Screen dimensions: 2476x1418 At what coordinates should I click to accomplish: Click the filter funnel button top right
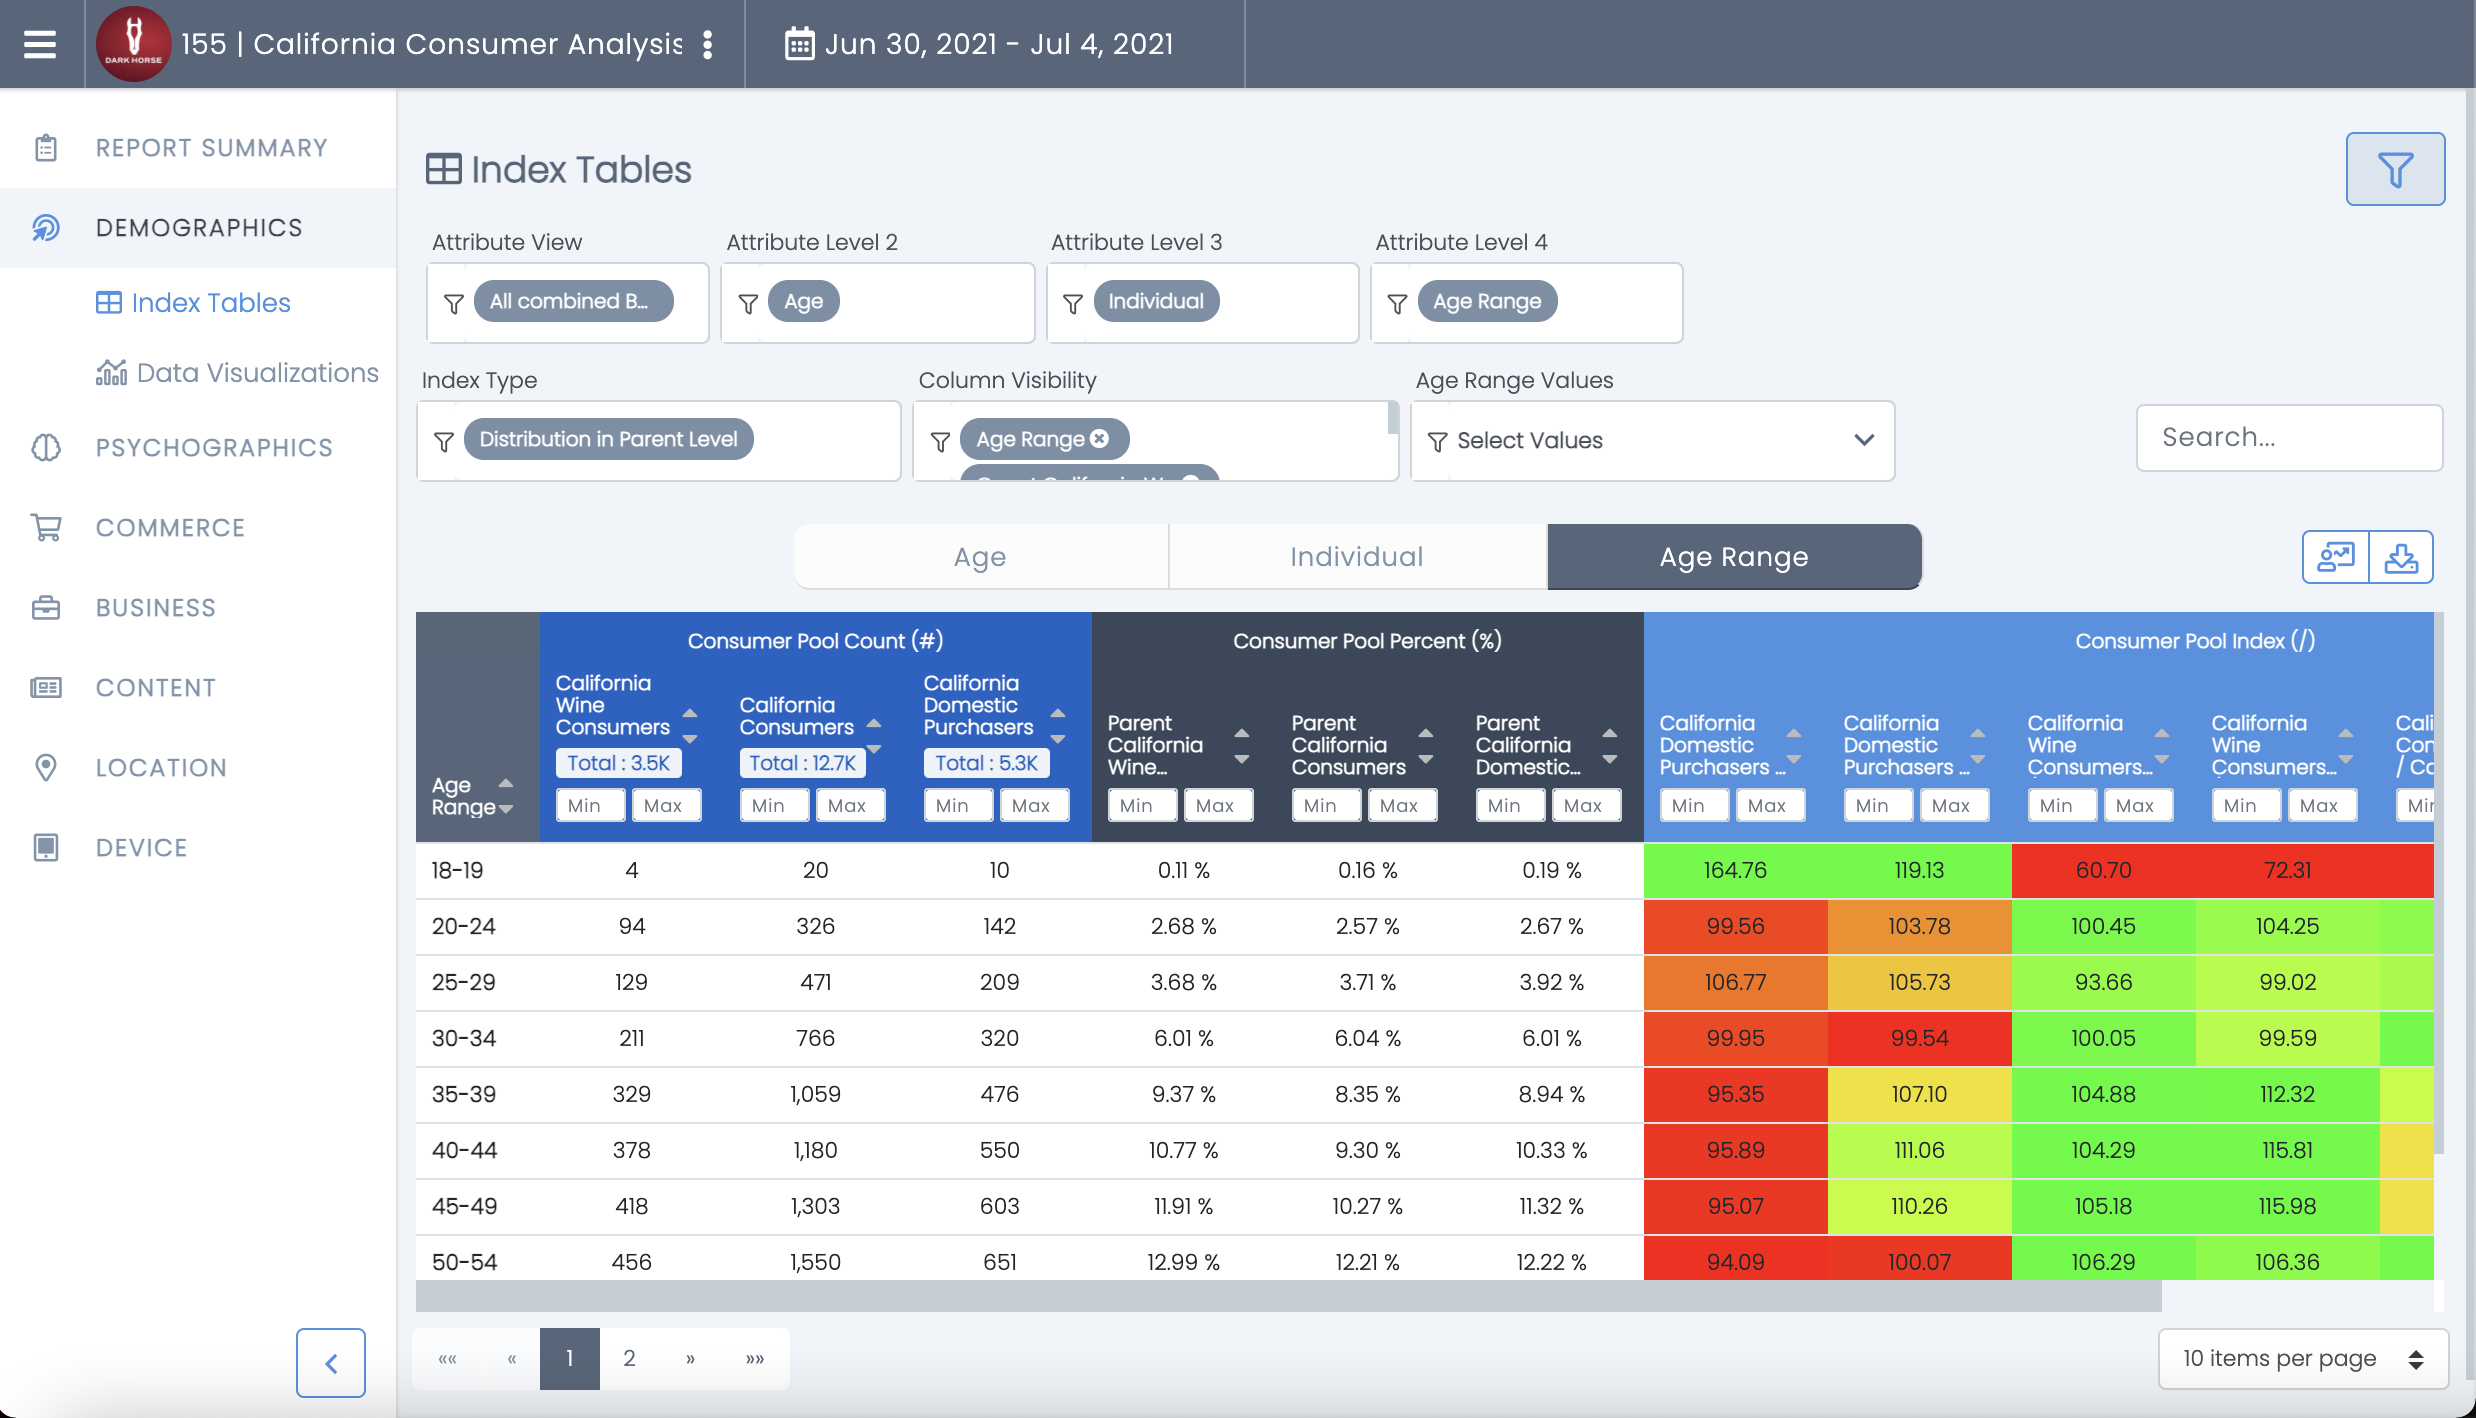2395,169
